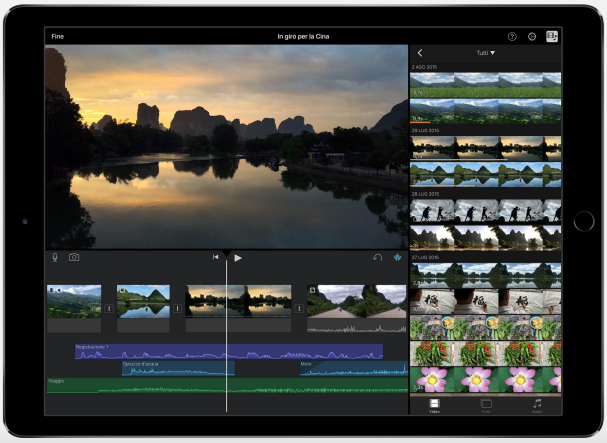This screenshot has height=443, width=607.
Task: Pick the red chili peppers library clip
Action: 485,354
